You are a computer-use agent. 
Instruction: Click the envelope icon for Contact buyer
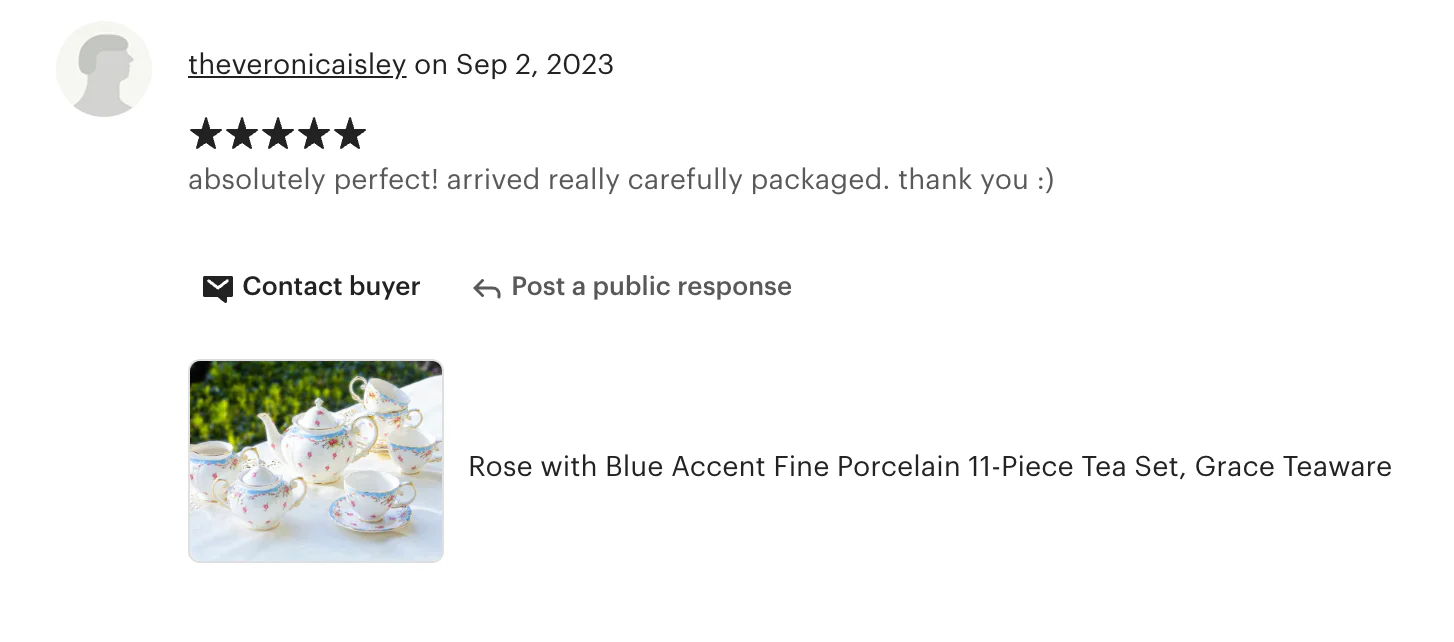pyautogui.click(x=217, y=288)
